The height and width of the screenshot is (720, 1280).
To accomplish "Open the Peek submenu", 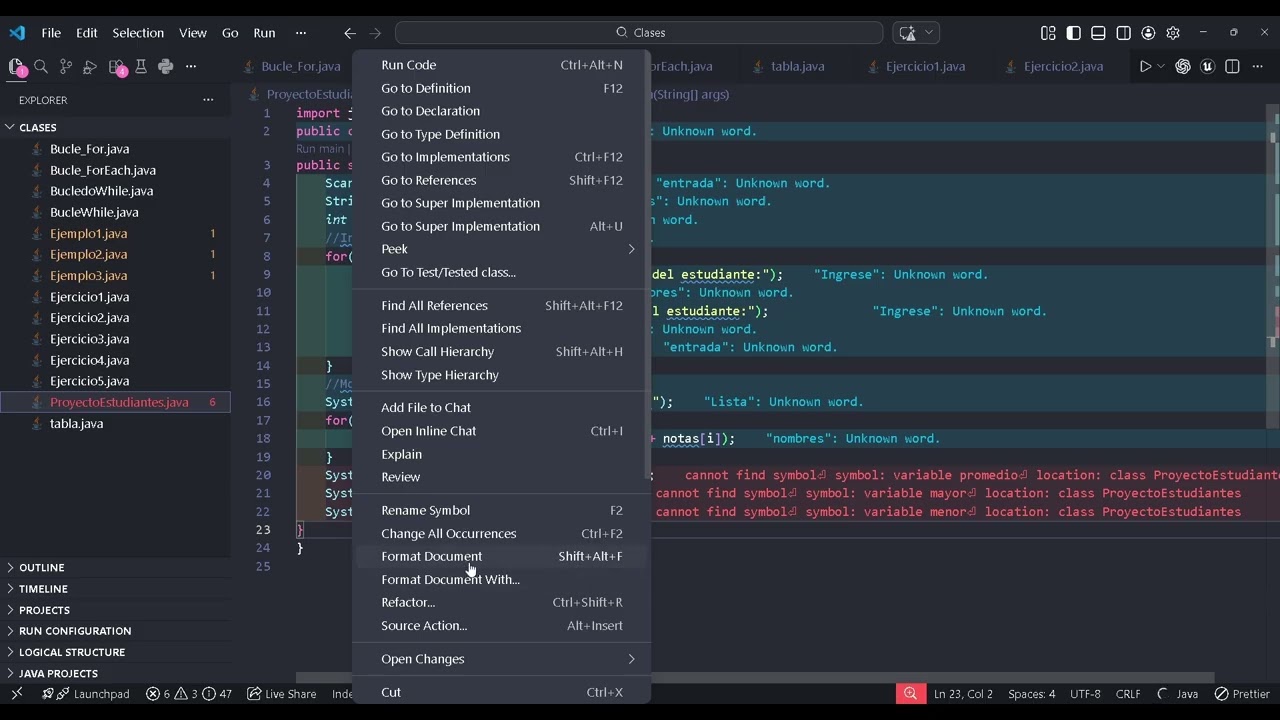I will [x=501, y=249].
